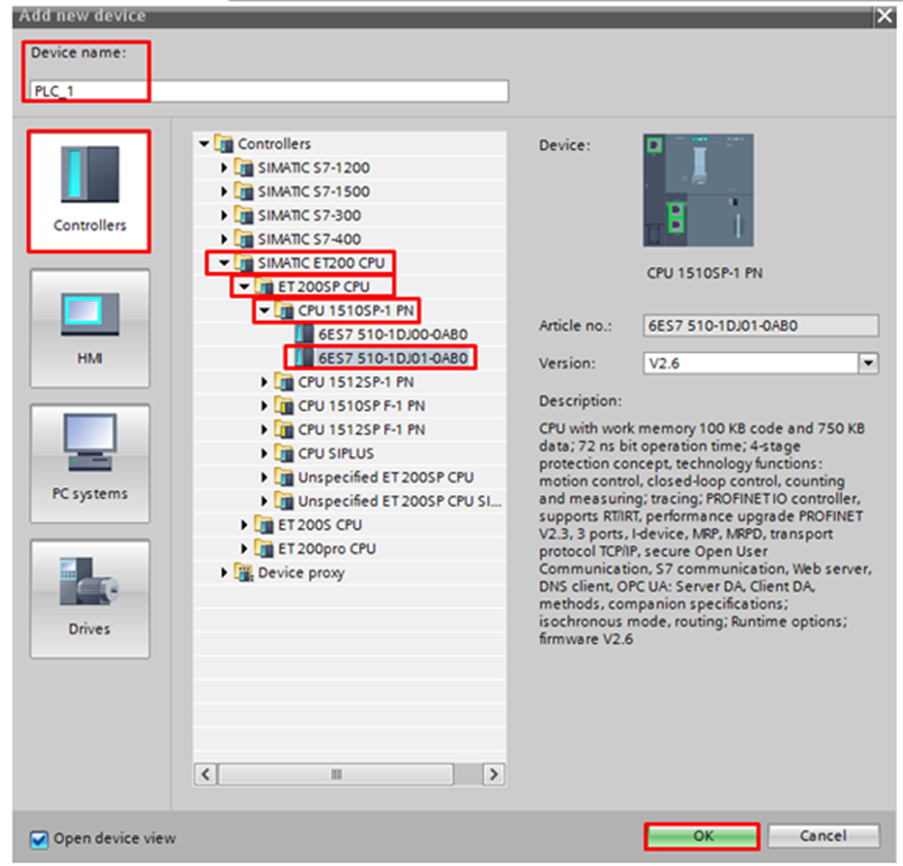The height and width of the screenshot is (866, 903).
Task: Collapse the SIMATIC ET200 CPU node
Action: 225,263
